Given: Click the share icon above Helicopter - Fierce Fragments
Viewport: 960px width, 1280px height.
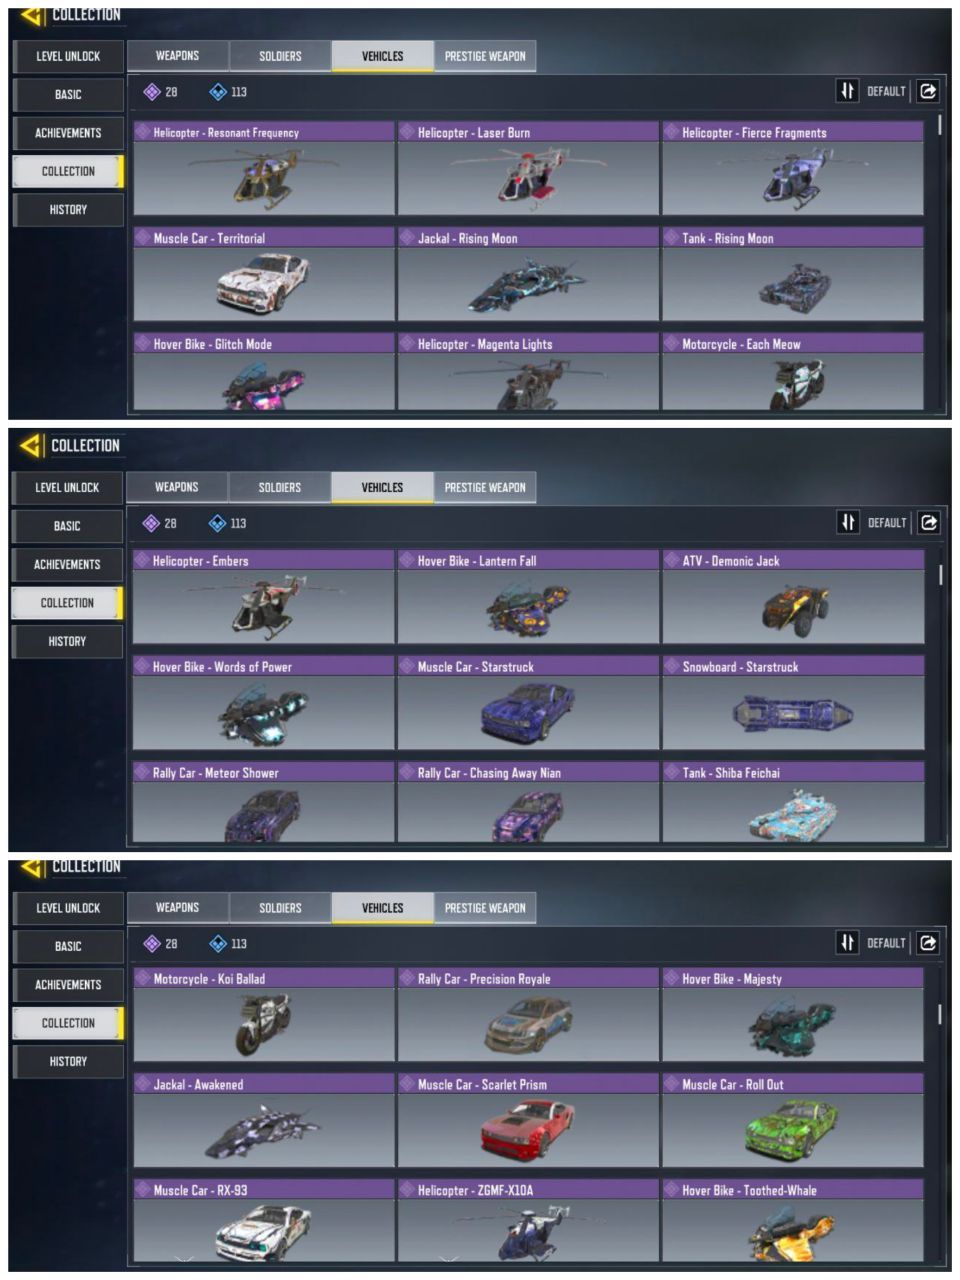Looking at the screenshot, I should [x=928, y=91].
